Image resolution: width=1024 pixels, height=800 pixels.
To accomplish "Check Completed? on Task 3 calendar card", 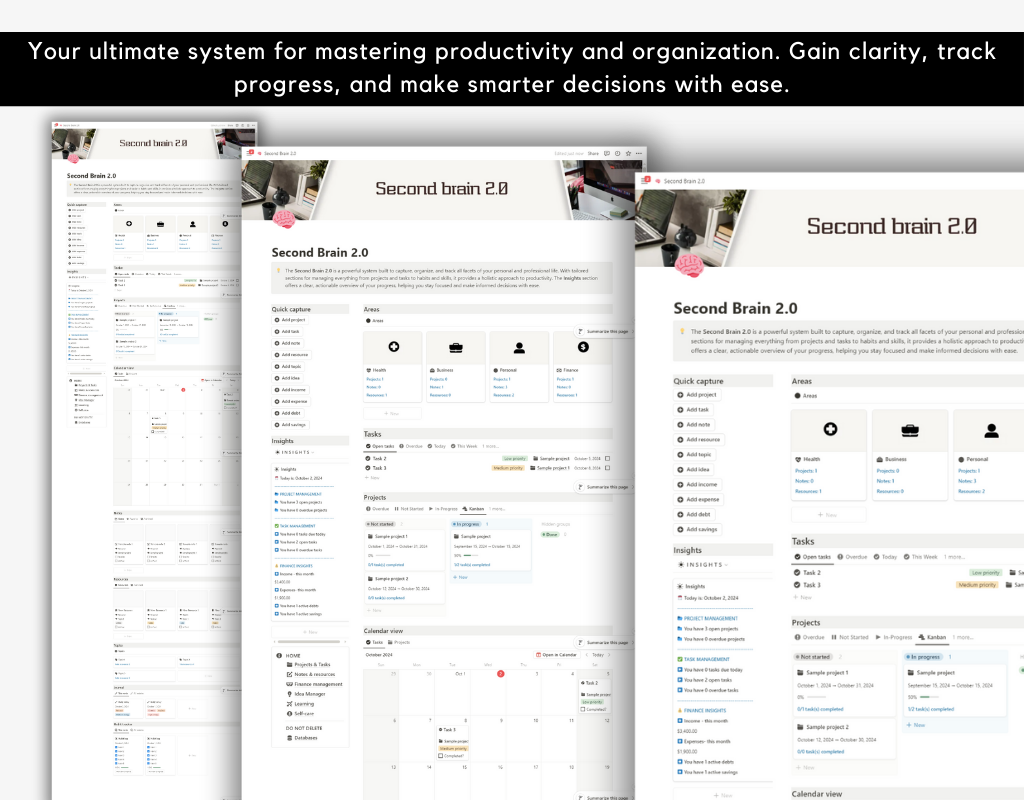I will click(441, 756).
